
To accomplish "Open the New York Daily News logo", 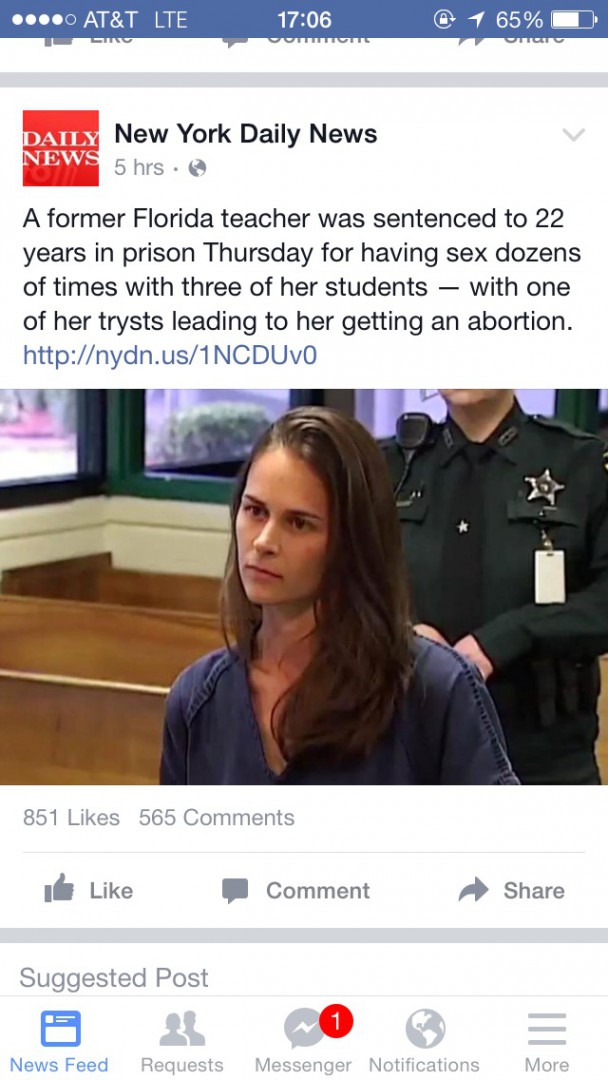I will pos(61,148).
